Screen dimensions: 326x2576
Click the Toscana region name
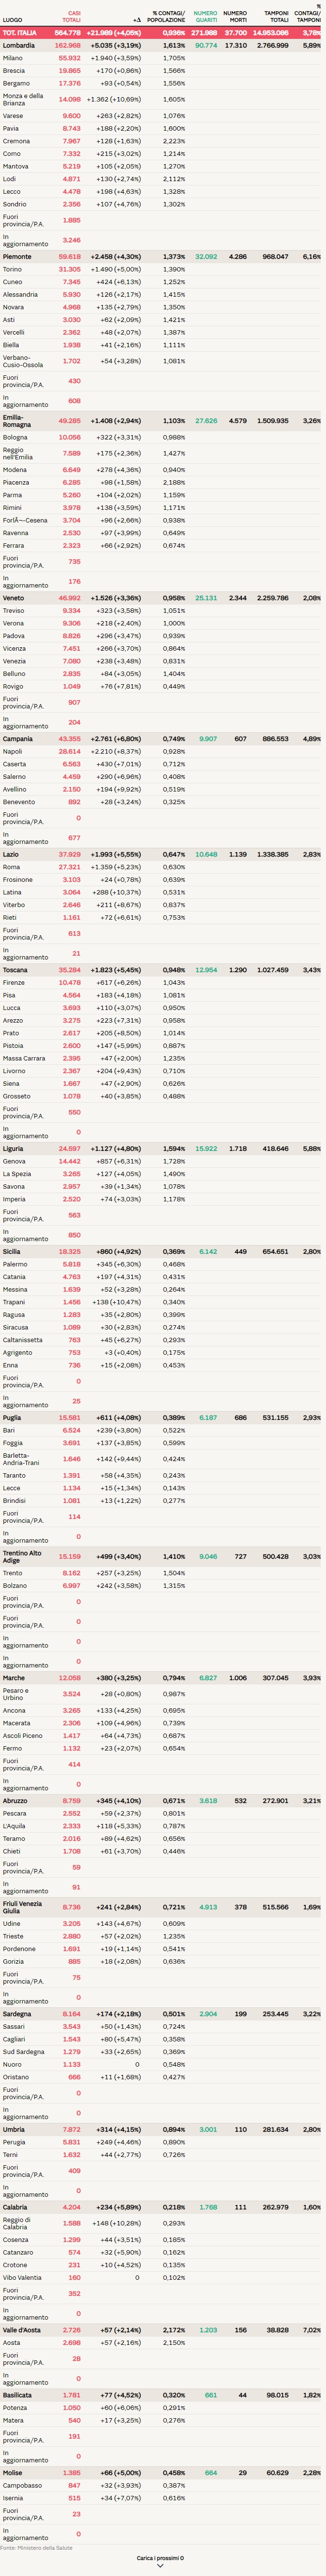[x=15, y=970]
